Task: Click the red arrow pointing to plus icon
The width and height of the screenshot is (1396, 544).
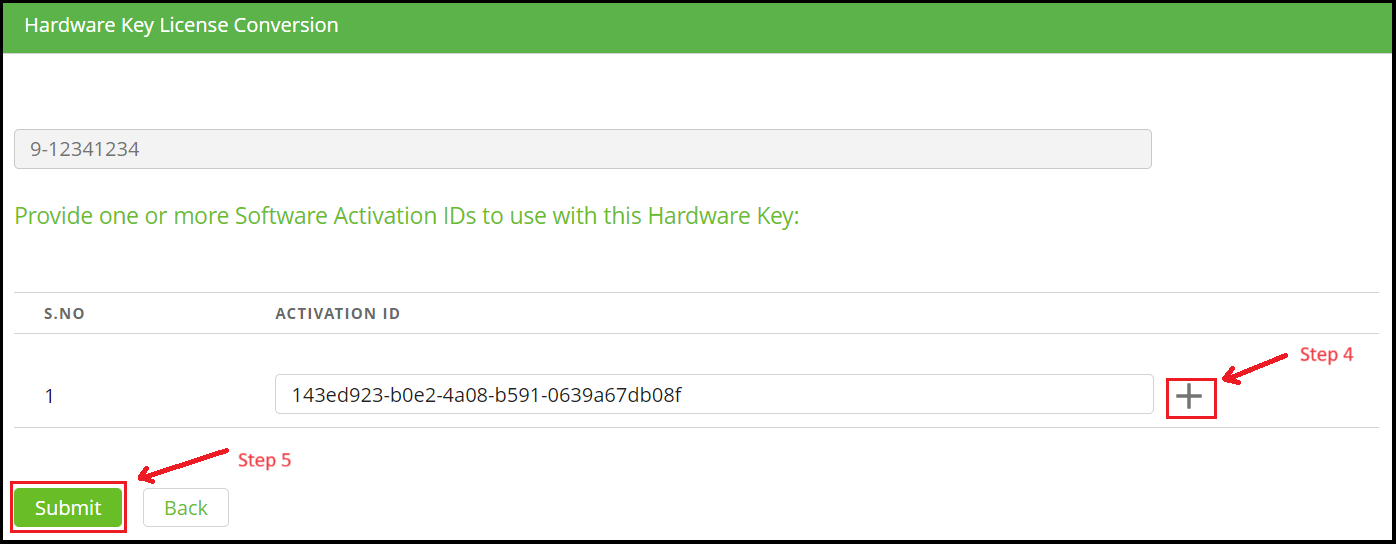Action: 1254,367
